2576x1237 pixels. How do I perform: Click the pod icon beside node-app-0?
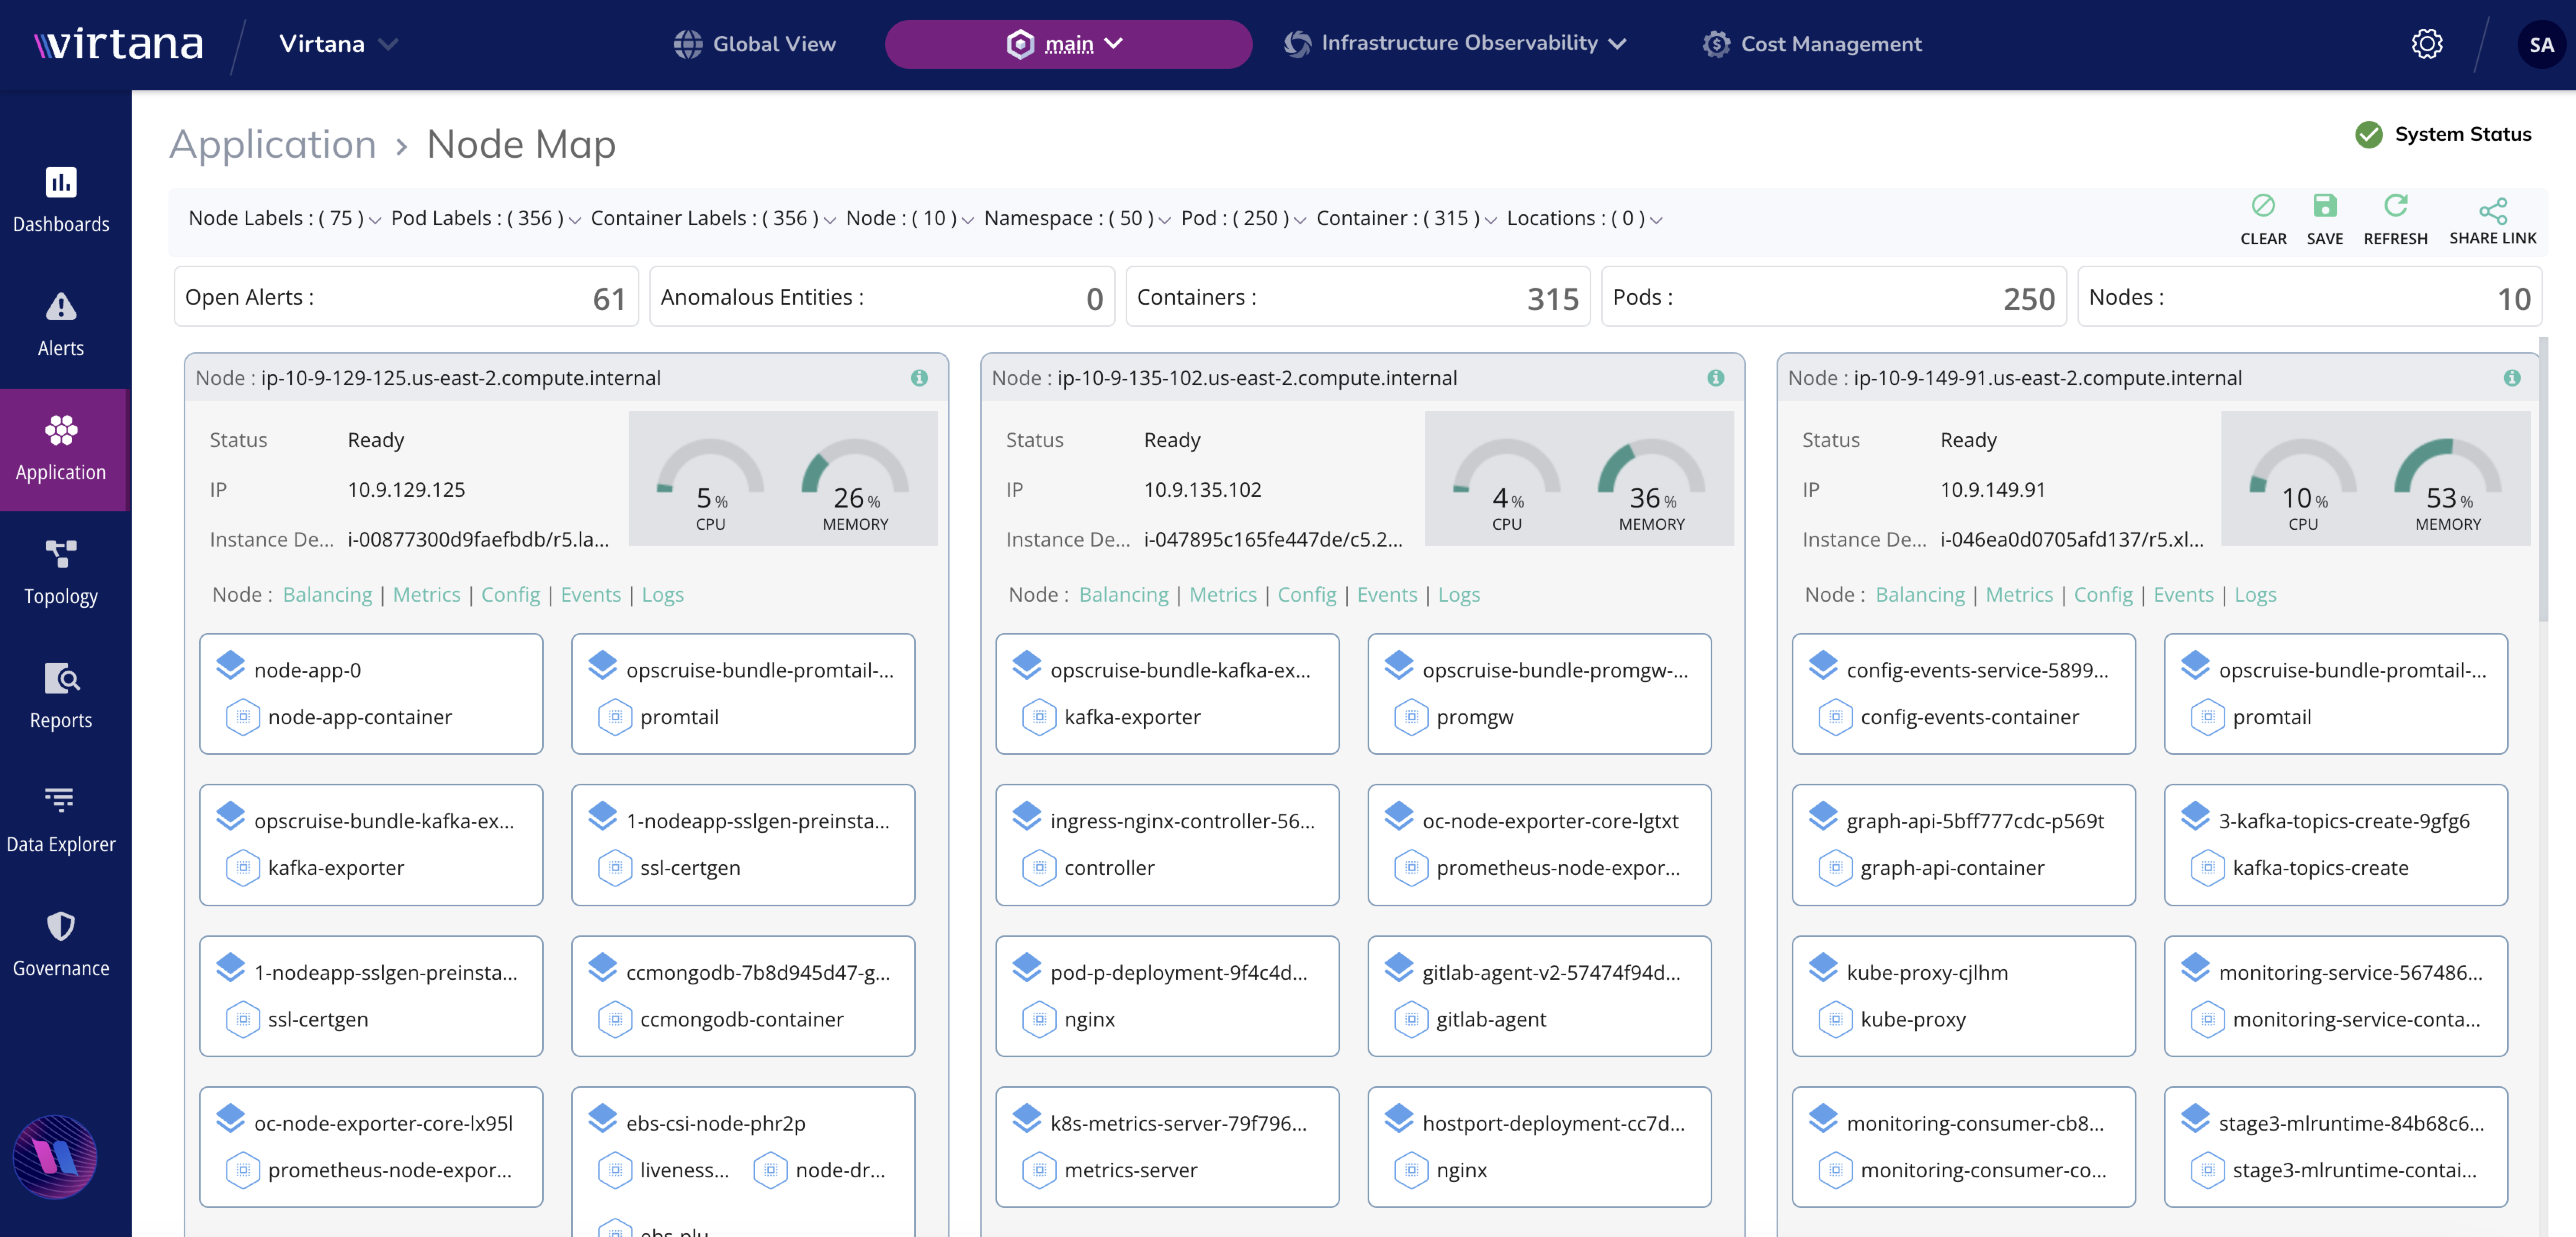point(231,666)
